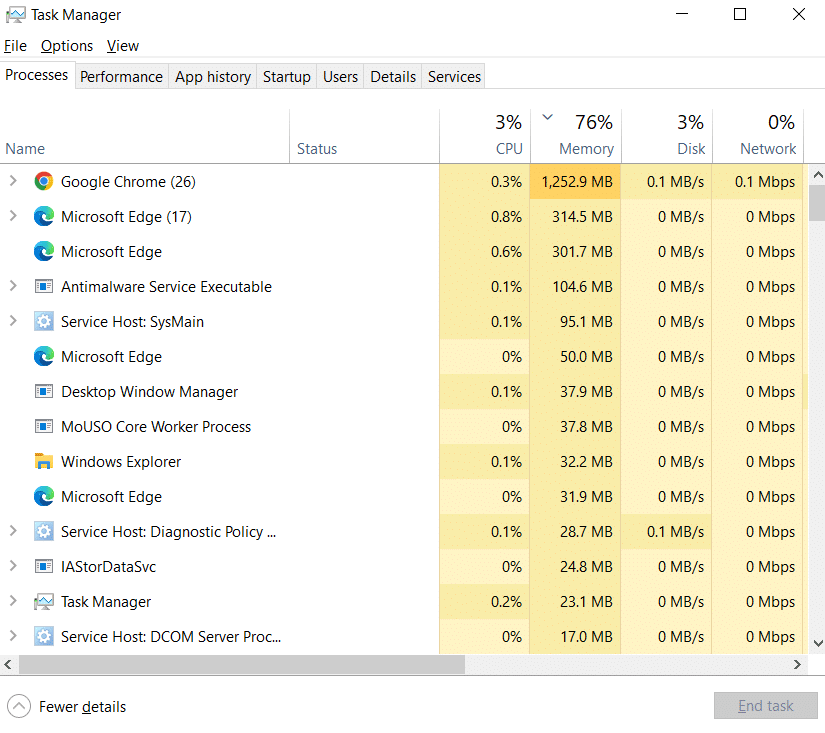This screenshot has height=733, width=825.
Task: Select the Windows Explorer folder icon
Action: point(44,461)
